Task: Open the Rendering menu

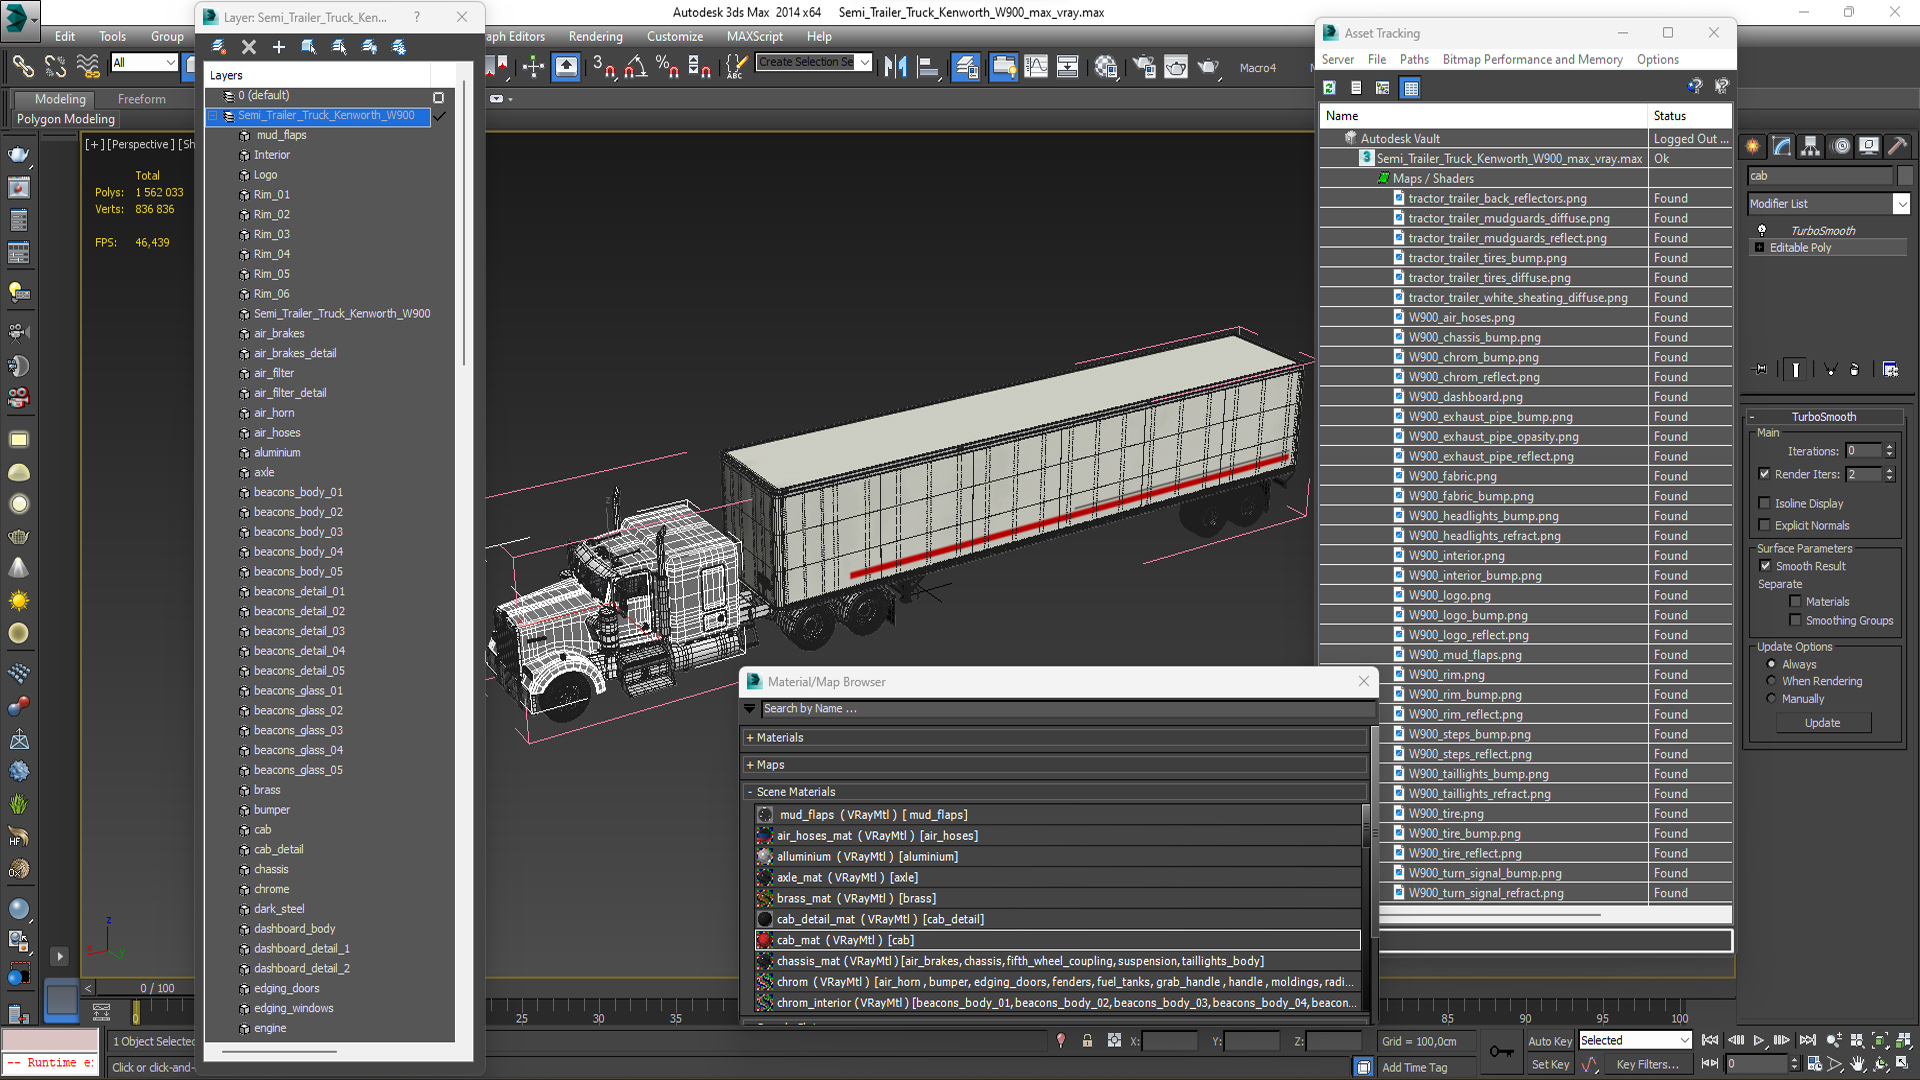Action: tap(595, 36)
